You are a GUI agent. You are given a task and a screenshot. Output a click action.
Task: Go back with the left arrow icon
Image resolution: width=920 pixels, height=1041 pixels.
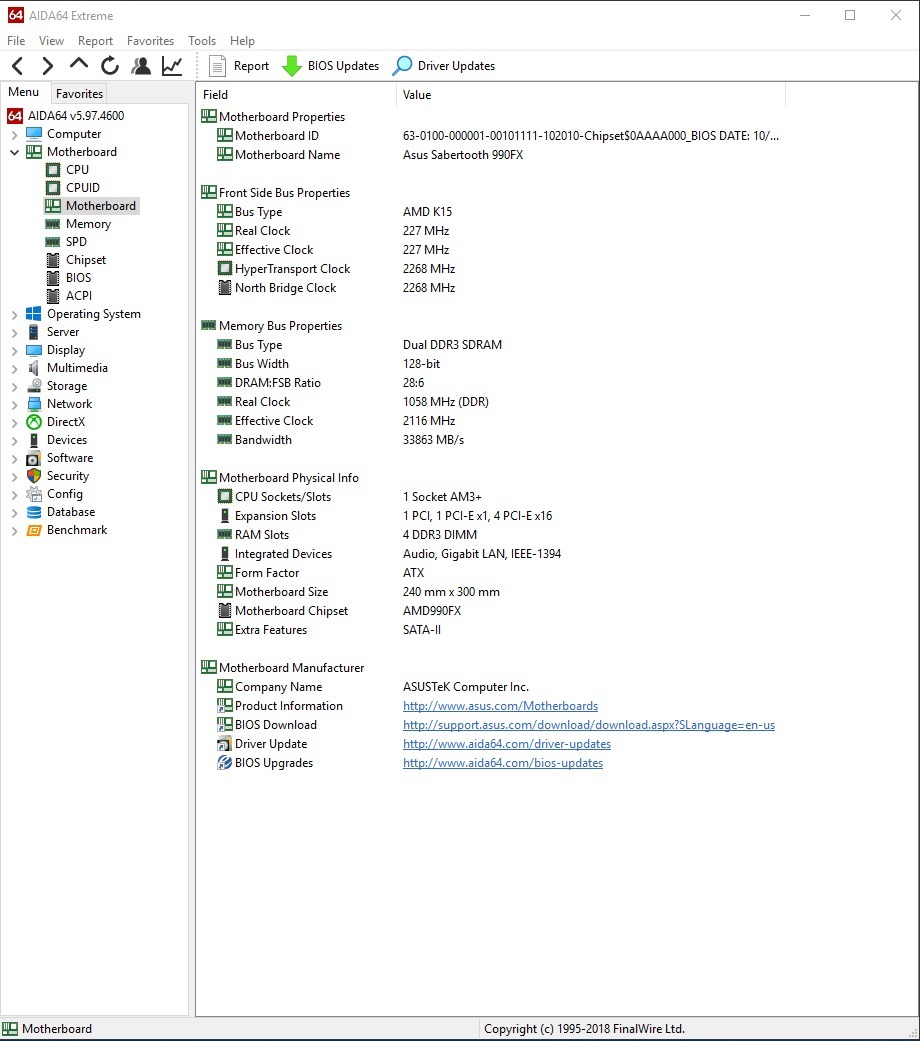18,66
